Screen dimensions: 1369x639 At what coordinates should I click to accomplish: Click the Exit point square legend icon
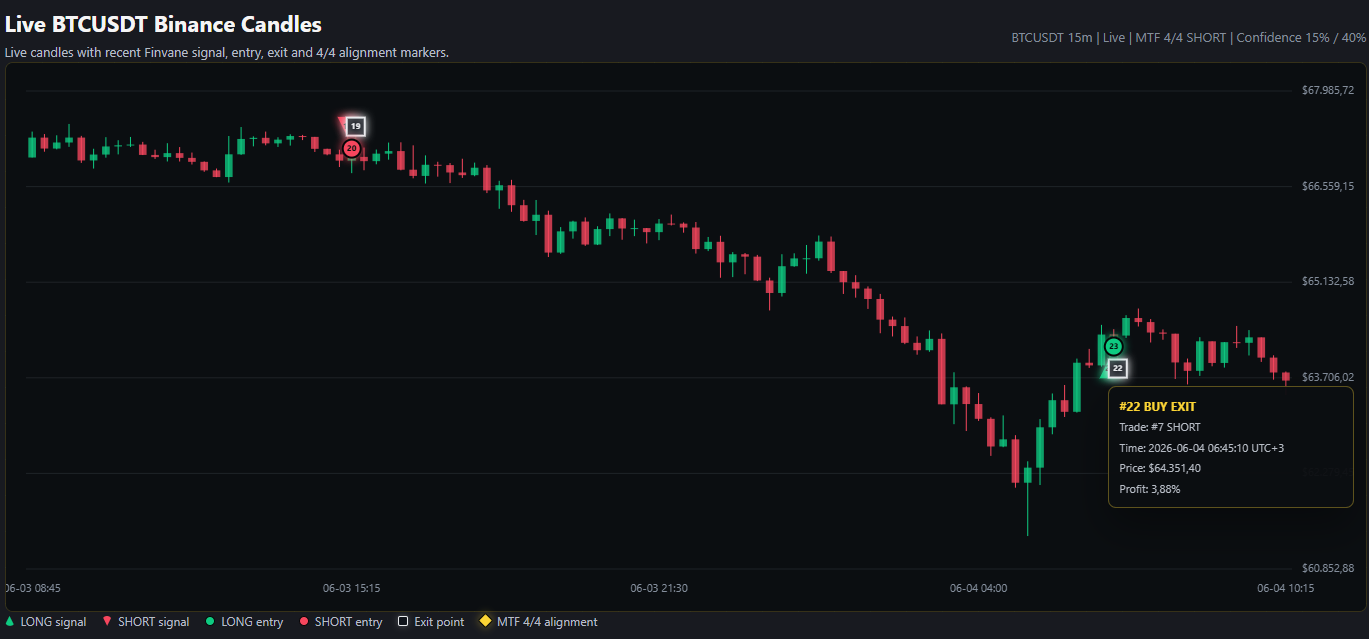403,622
